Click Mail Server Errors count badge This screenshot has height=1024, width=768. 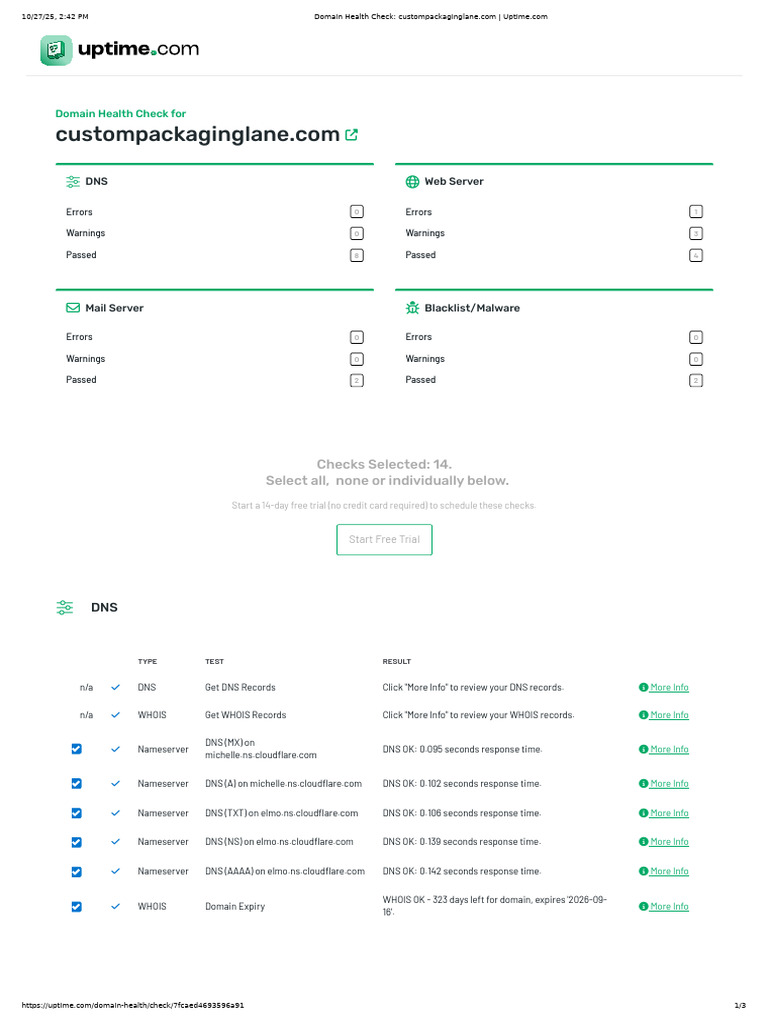(x=357, y=337)
